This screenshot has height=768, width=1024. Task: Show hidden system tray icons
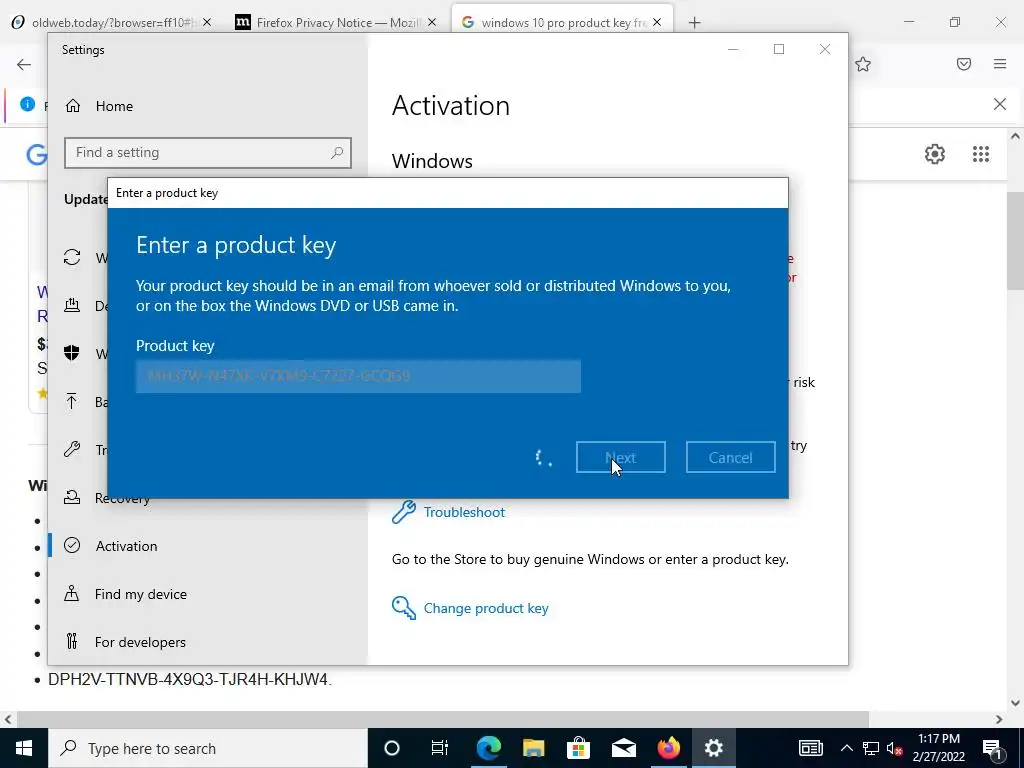coord(846,748)
